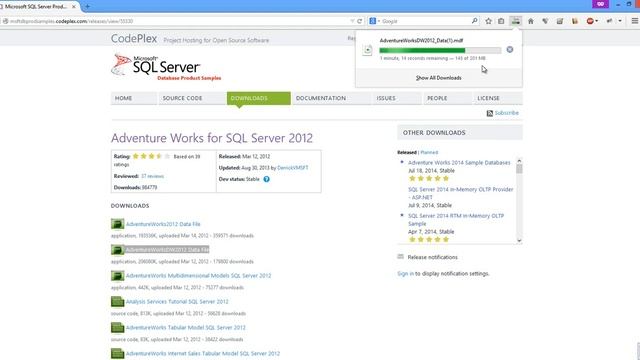Open a new tab with the plus button

[x=87, y=6]
